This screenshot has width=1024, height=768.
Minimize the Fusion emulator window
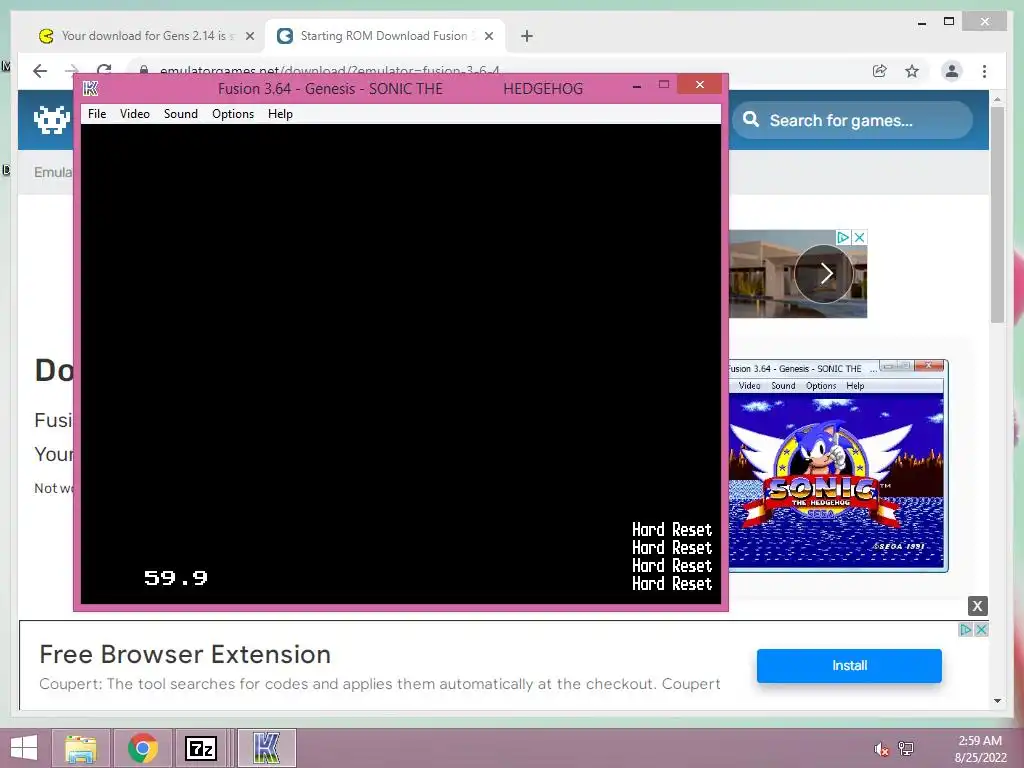pyautogui.click(x=637, y=86)
